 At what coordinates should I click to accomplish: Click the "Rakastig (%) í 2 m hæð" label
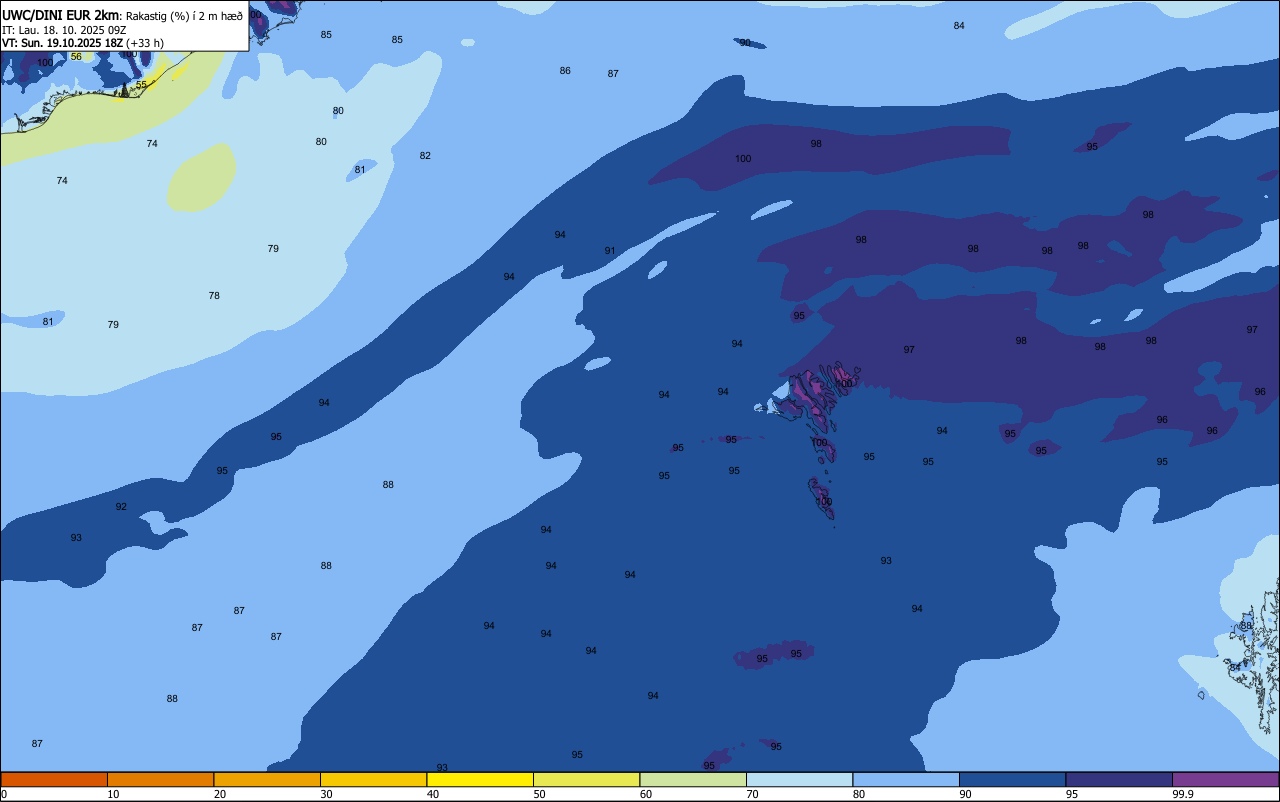(184, 16)
